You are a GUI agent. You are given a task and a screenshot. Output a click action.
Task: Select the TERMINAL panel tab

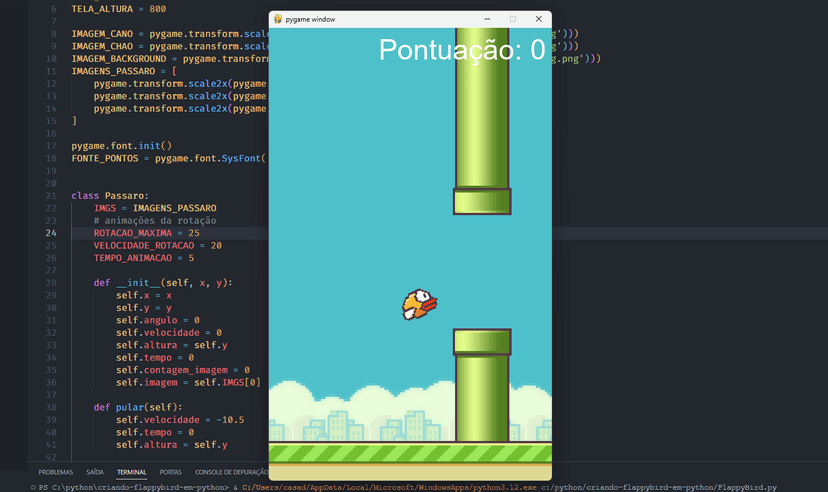coord(131,472)
